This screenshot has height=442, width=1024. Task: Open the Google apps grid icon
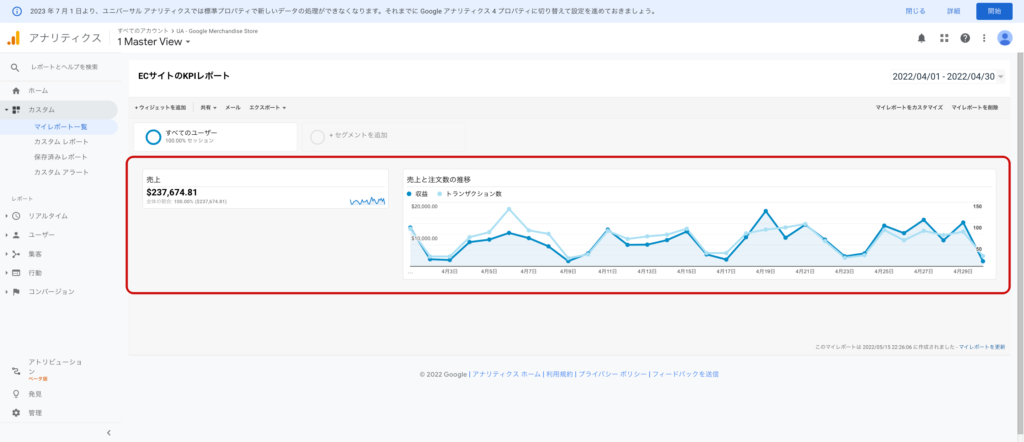click(944, 38)
